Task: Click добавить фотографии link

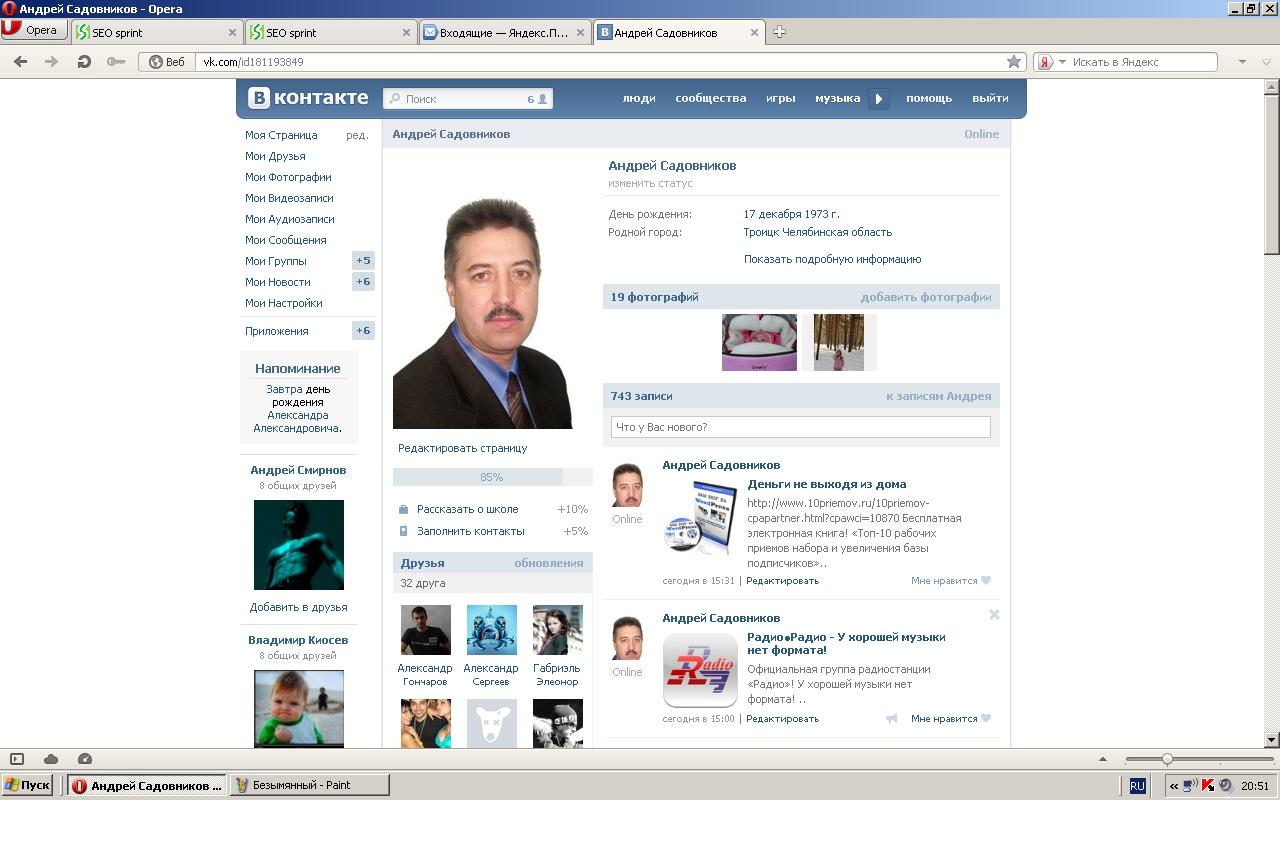Action: click(926, 297)
